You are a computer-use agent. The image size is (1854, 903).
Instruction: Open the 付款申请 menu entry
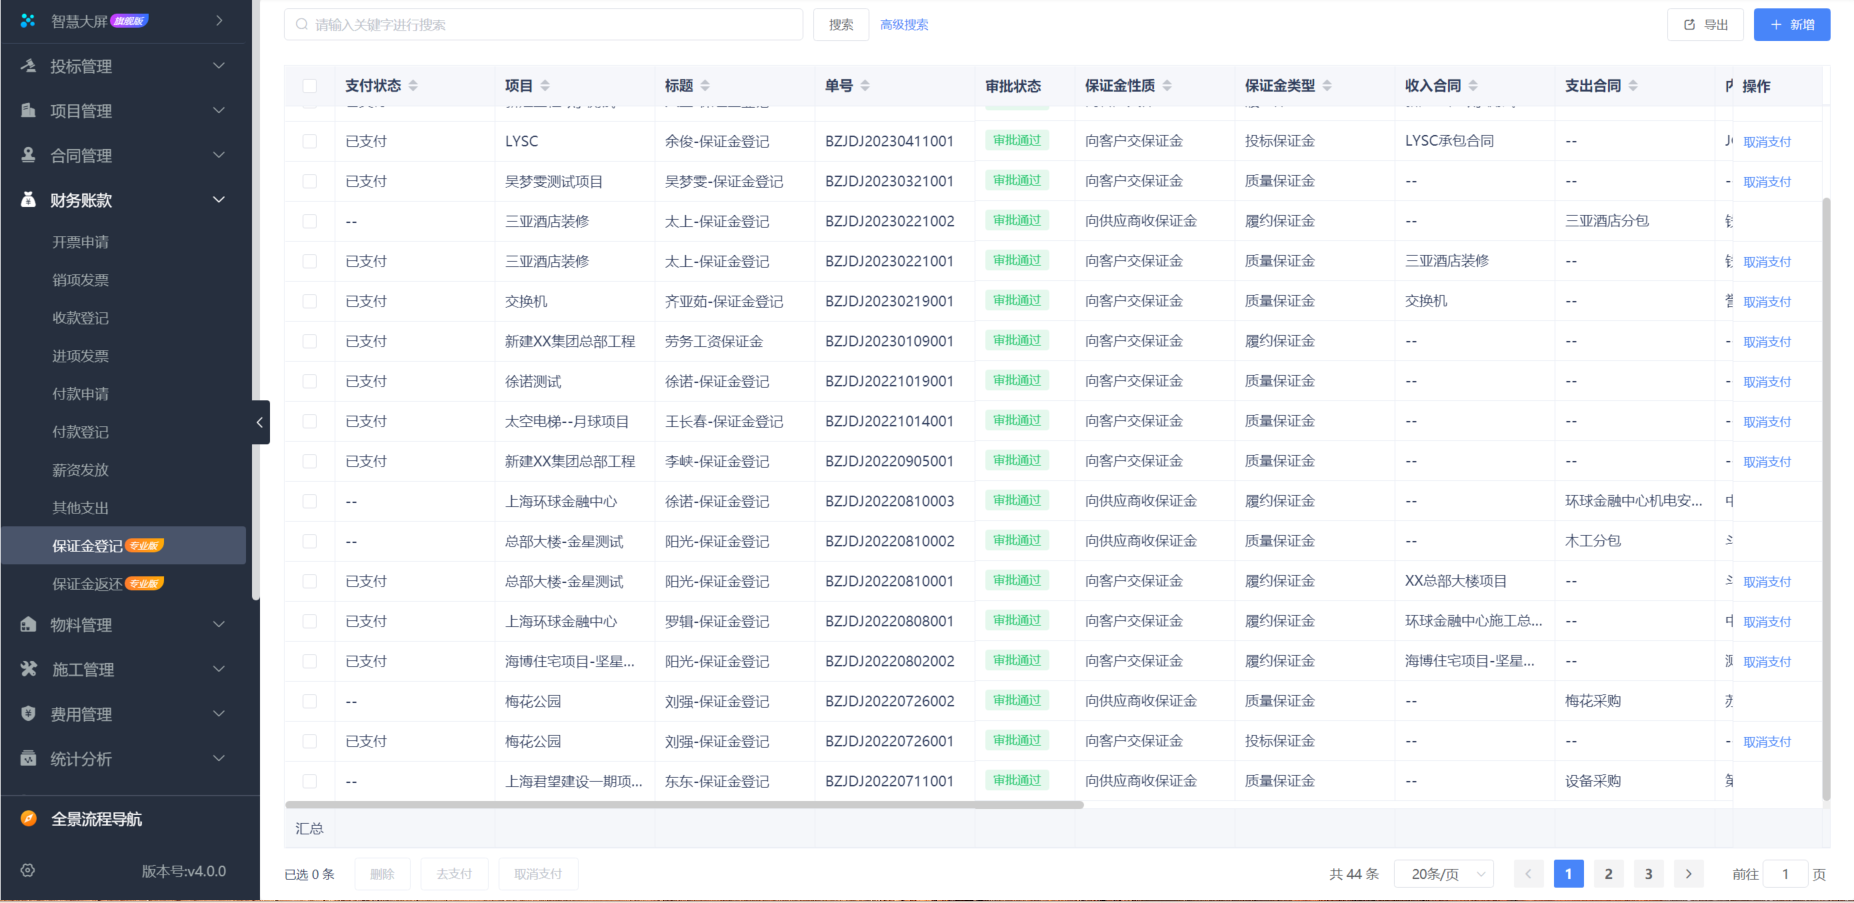[80, 393]
